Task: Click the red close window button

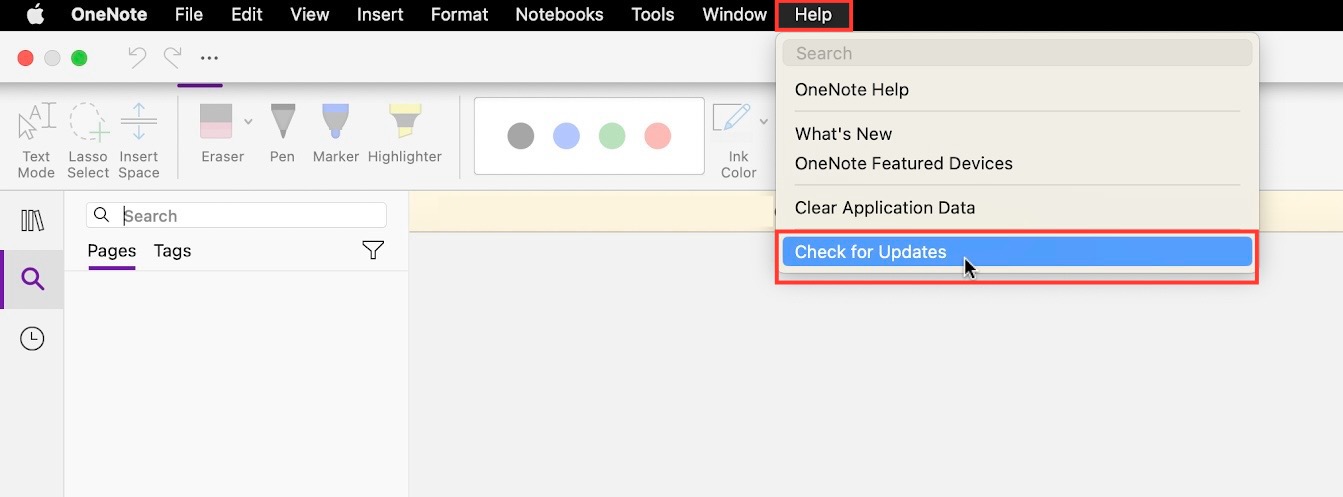Action: tap(26, 58)
